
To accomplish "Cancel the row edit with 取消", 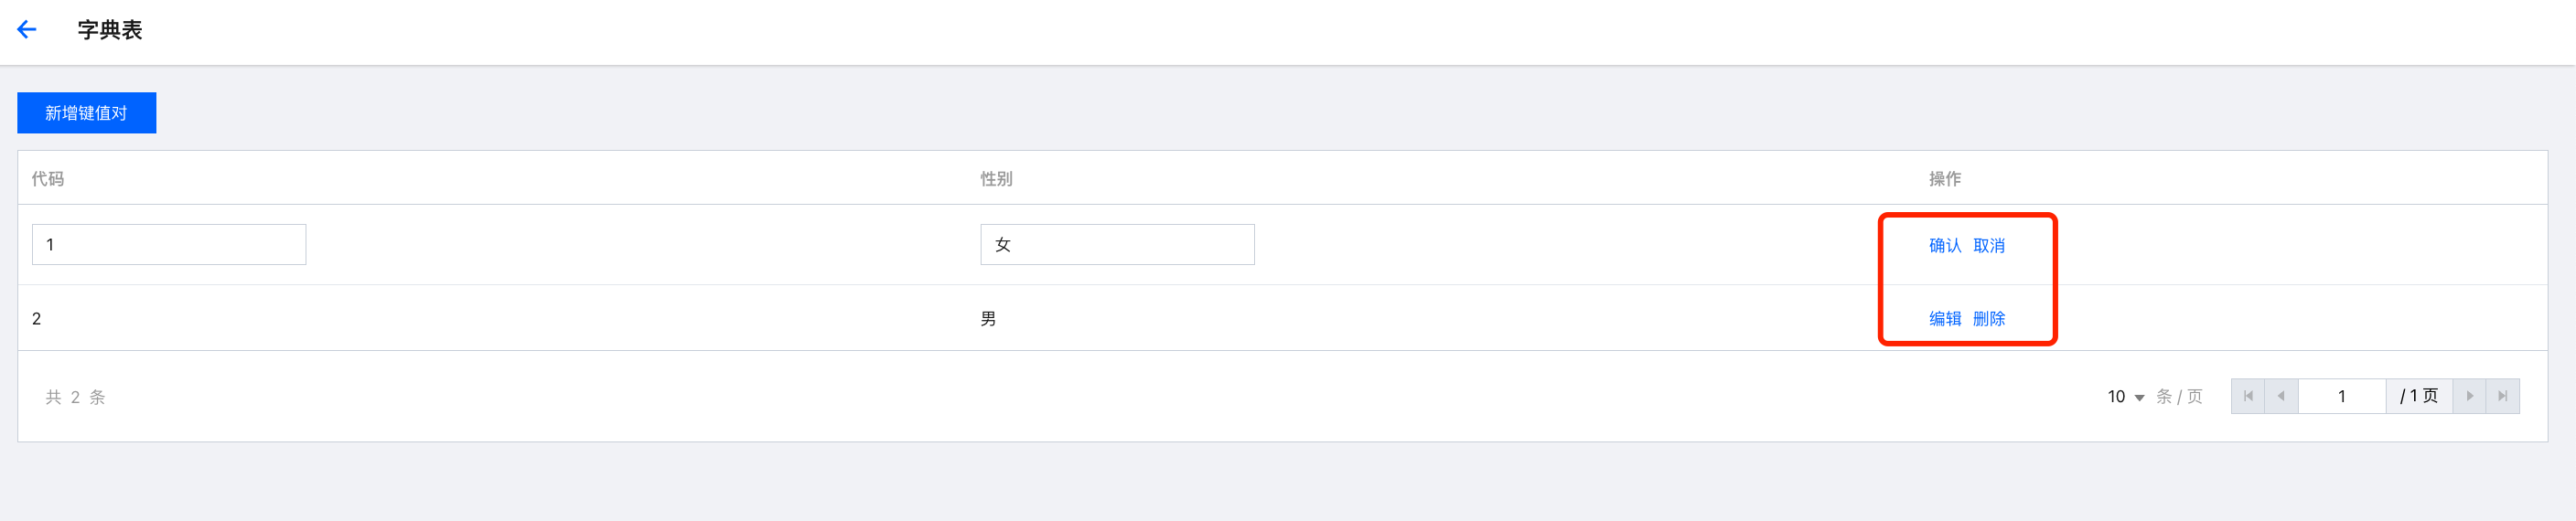I will 1988,246.
